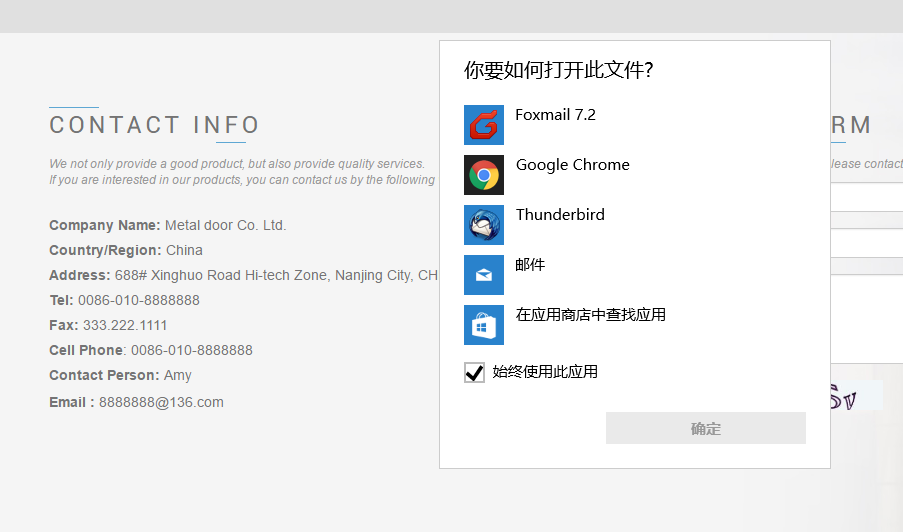Image resolution: width=903 pixels, height=532 pixels.
Task: Click the CONTACT INFO heading
Action: 155,125
